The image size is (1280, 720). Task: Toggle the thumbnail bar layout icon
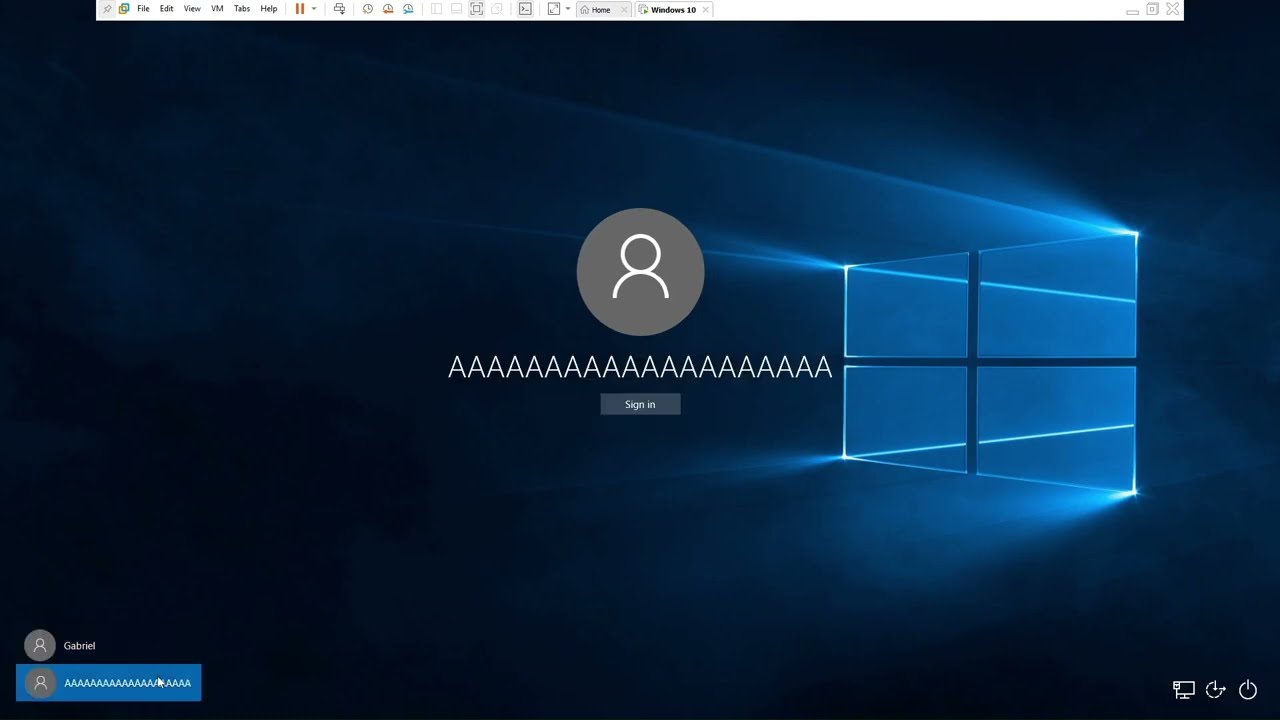point(456,9)
